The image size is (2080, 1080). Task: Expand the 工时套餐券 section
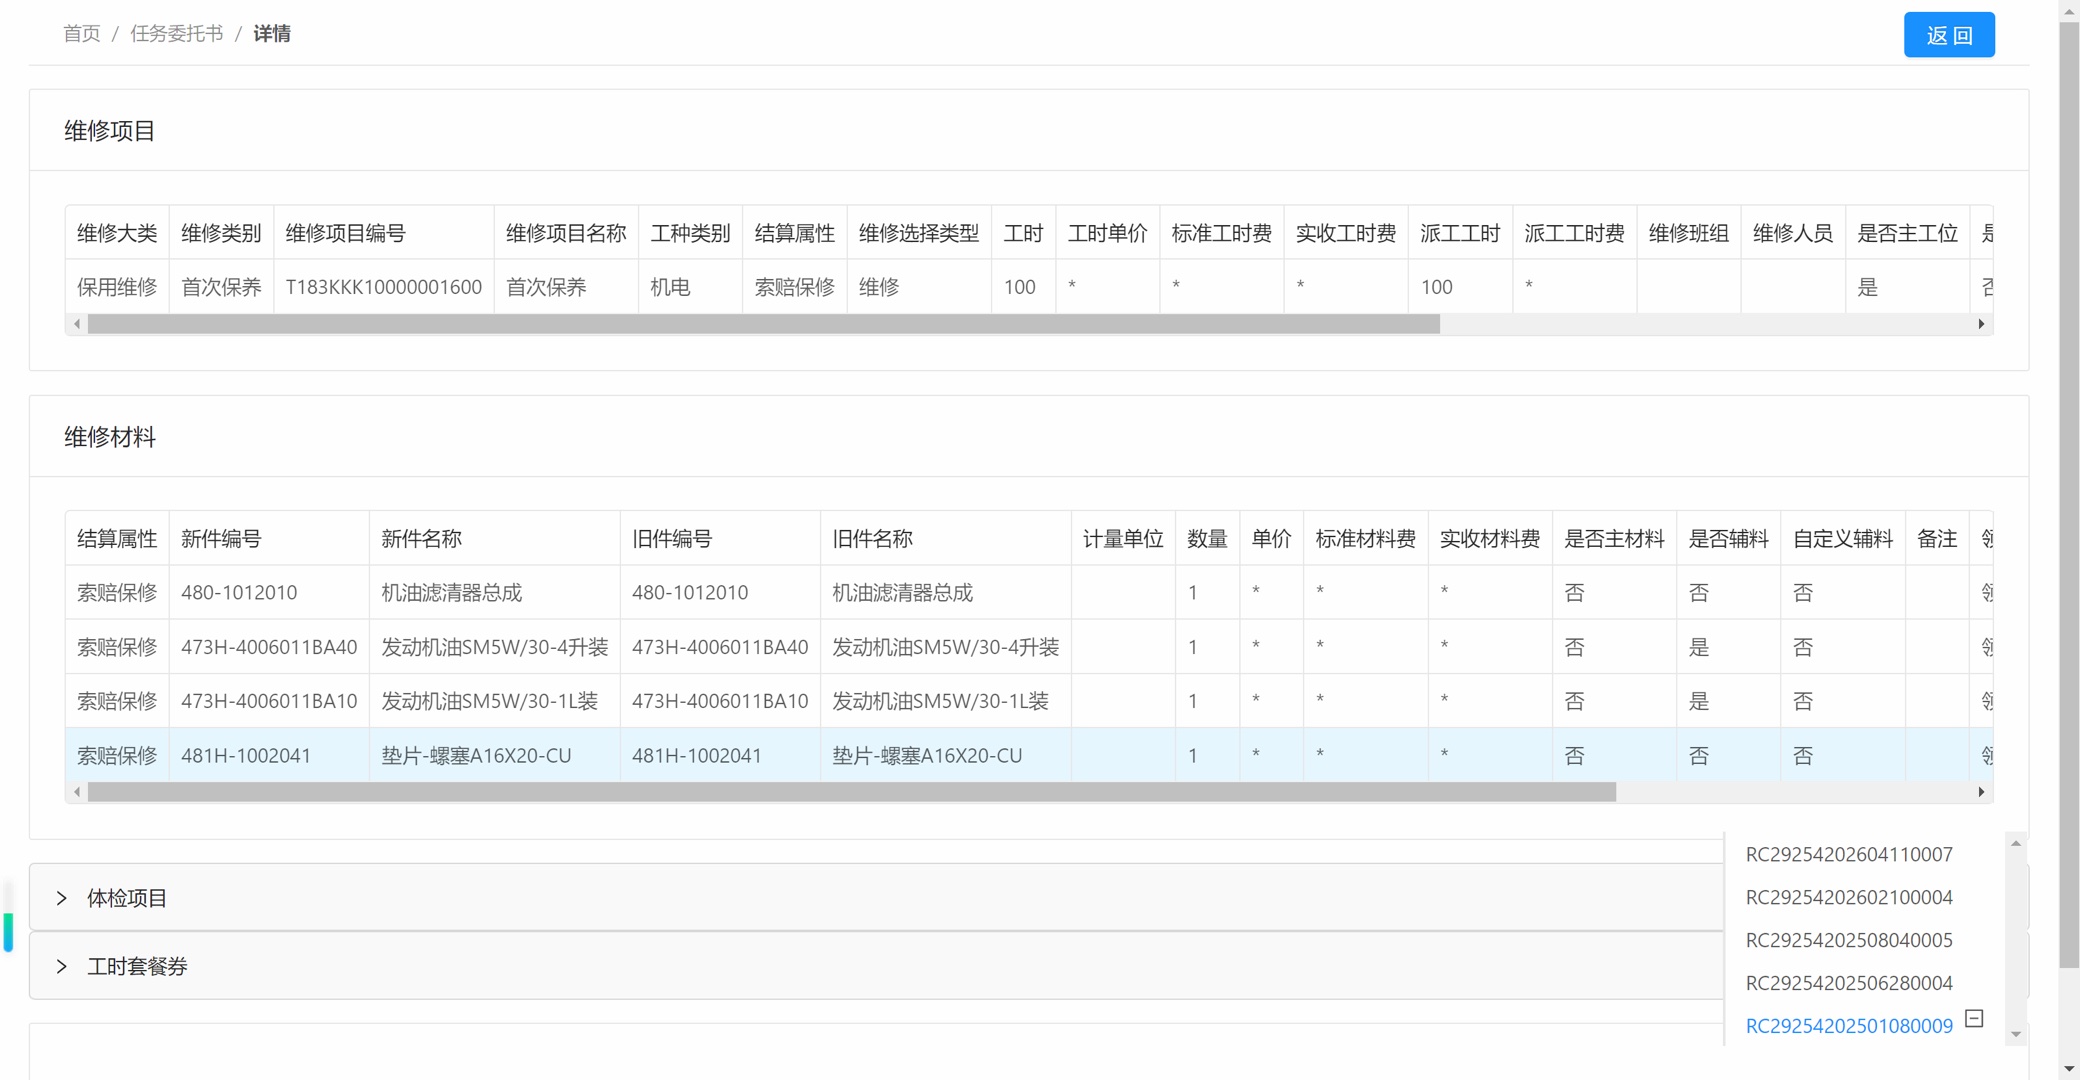point(875,966)
